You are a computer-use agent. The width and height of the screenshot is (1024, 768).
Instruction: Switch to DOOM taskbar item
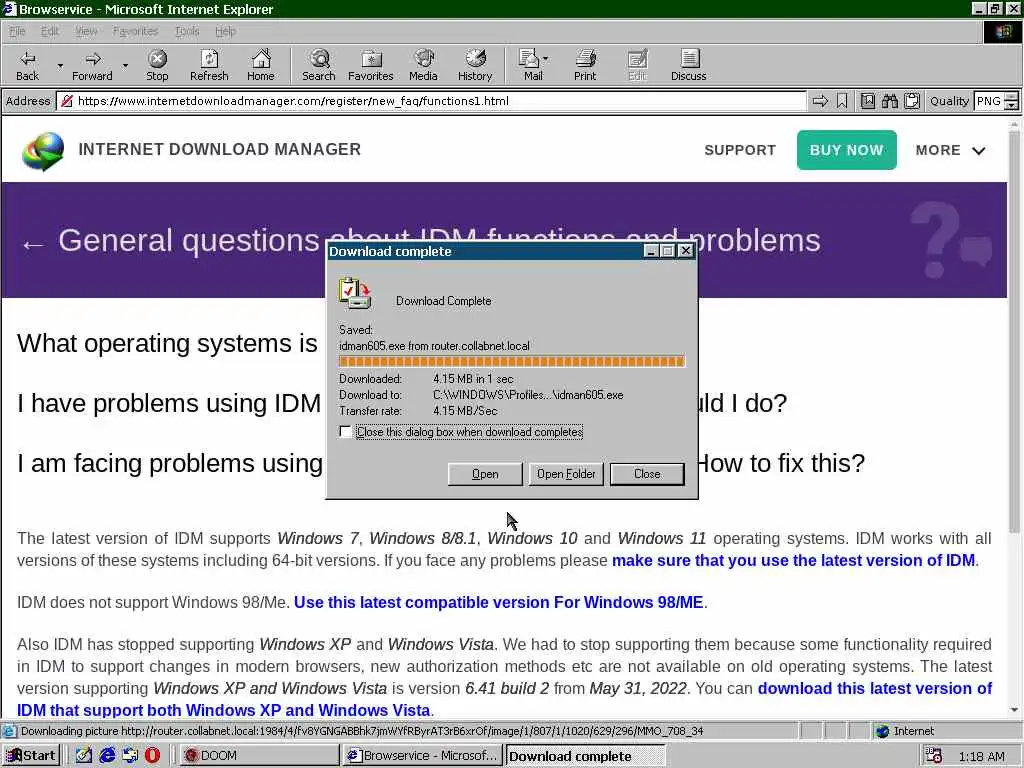click(x=259, y=756)
